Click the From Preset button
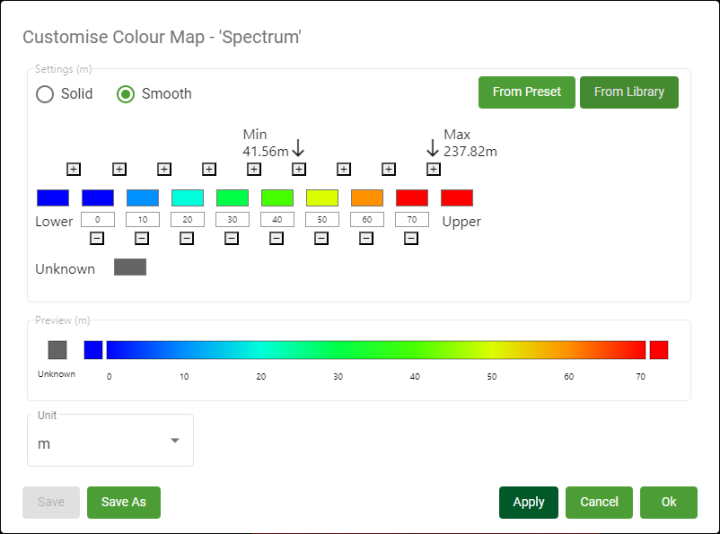The image size is (720, 534). (526, 92)
